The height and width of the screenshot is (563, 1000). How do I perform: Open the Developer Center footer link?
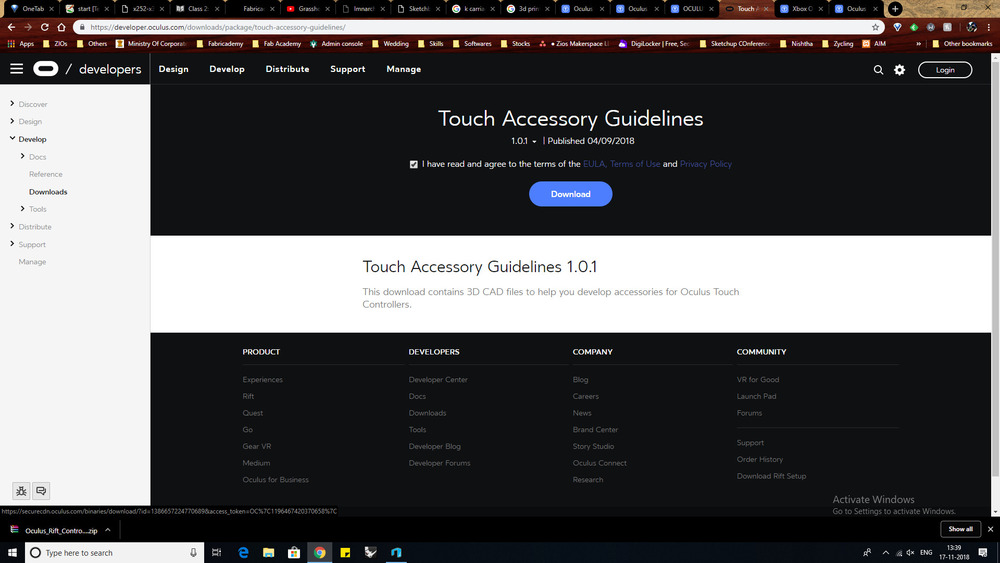point(438,379)
